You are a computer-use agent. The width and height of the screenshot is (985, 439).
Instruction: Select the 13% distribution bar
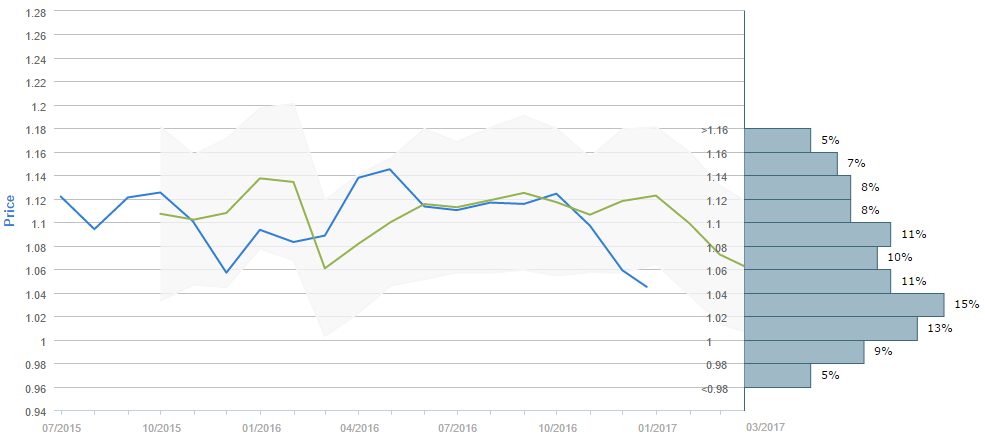(831, 329)
